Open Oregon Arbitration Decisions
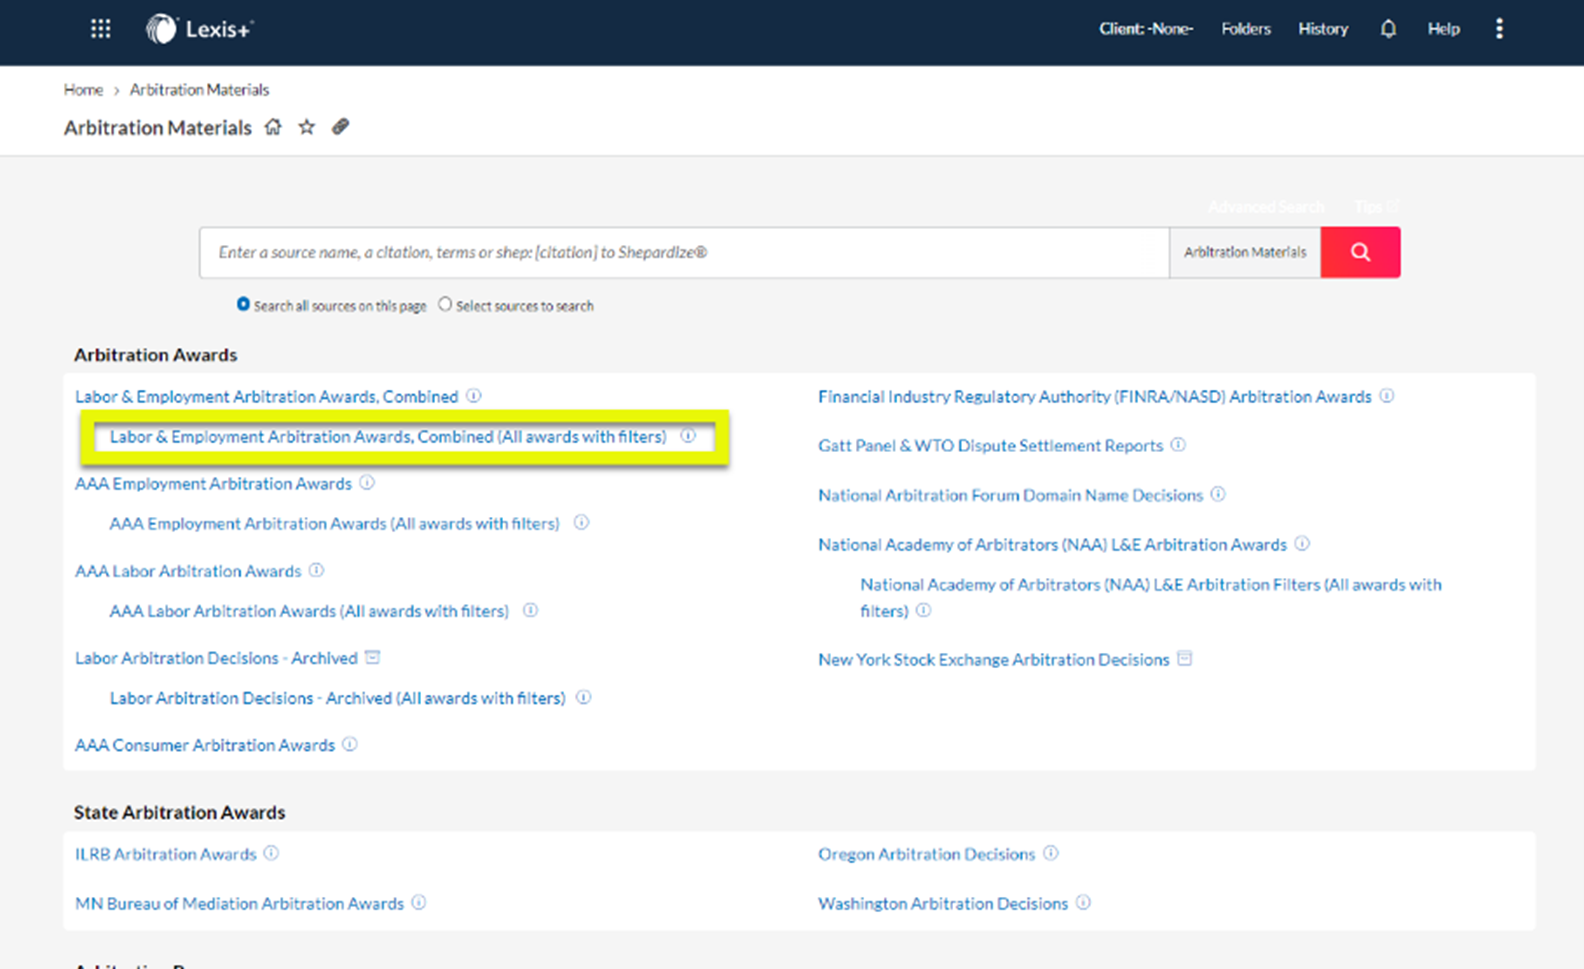The height and width of the screenshot is (969, 1584). point(926,854)
